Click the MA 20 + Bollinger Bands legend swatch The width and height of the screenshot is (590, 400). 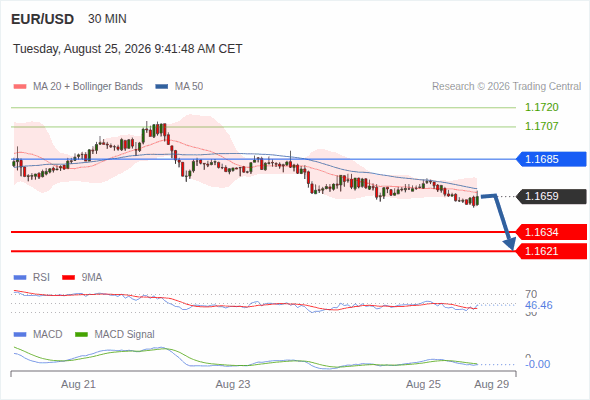pos(20,87)
